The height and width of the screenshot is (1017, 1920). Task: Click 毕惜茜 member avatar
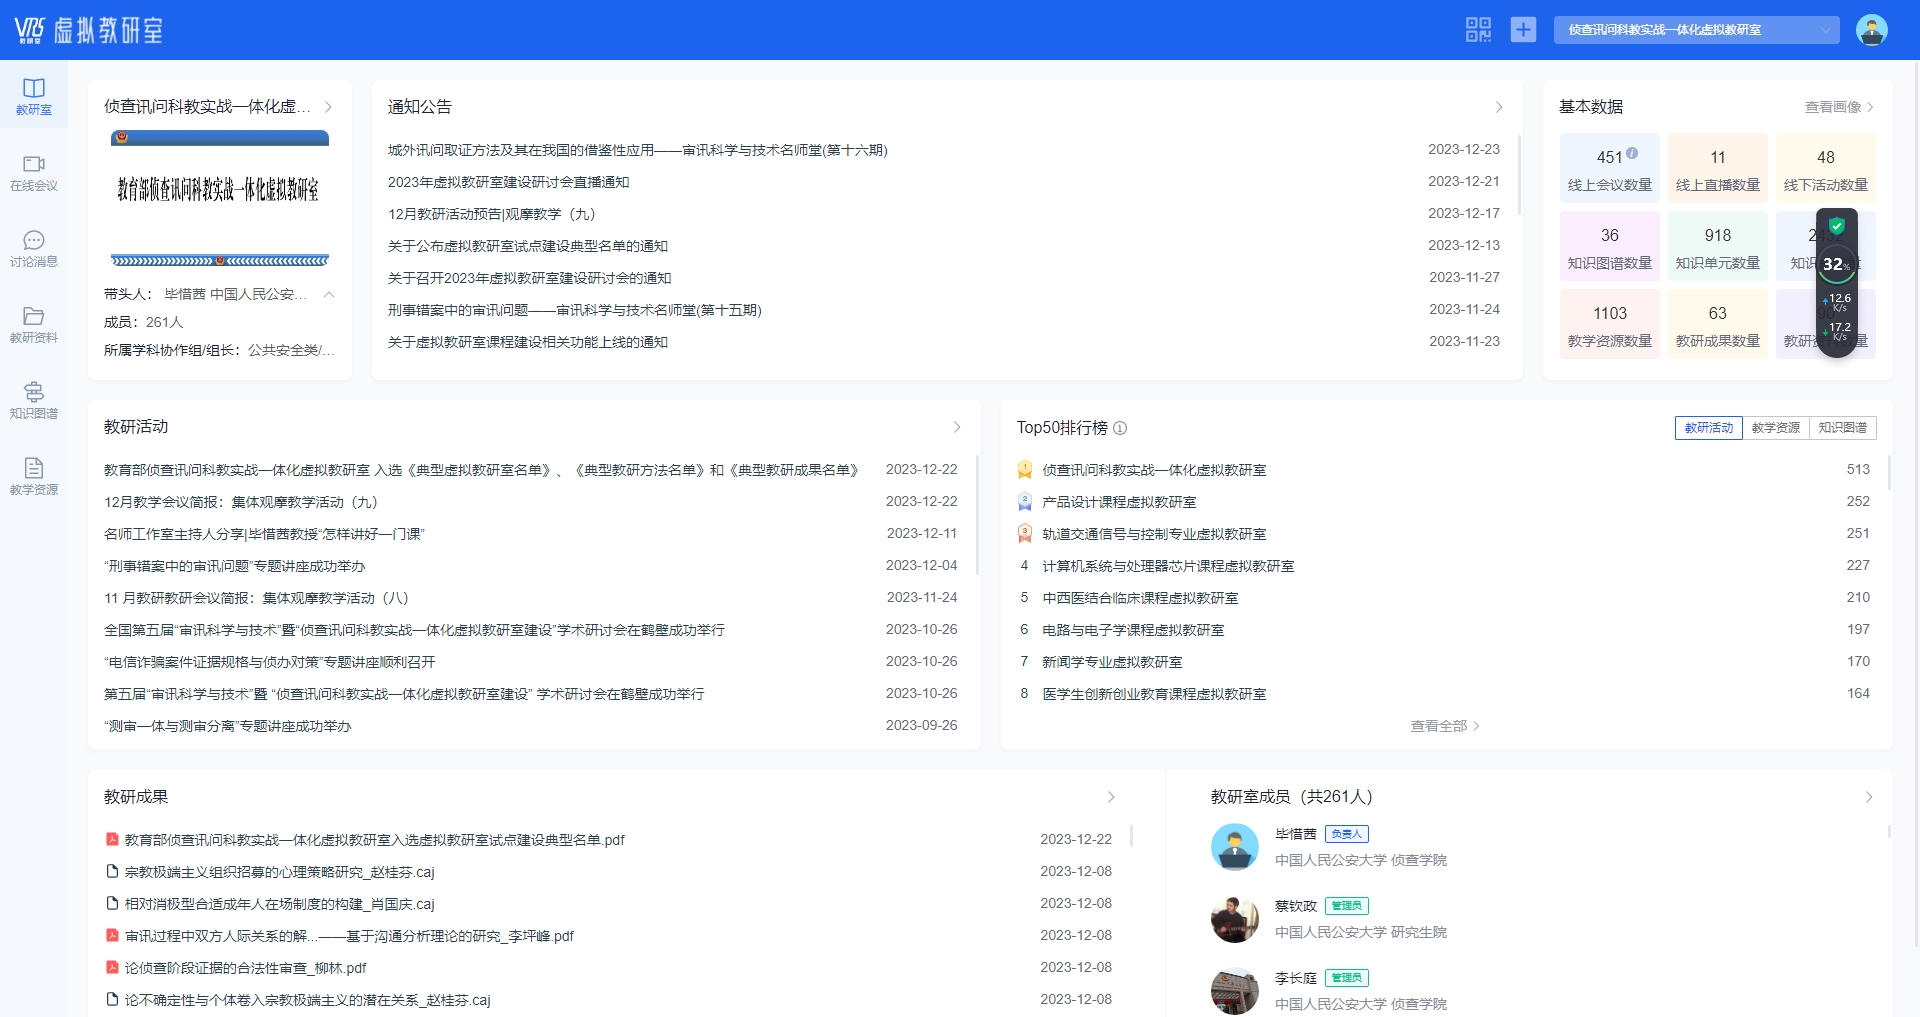1235,847
